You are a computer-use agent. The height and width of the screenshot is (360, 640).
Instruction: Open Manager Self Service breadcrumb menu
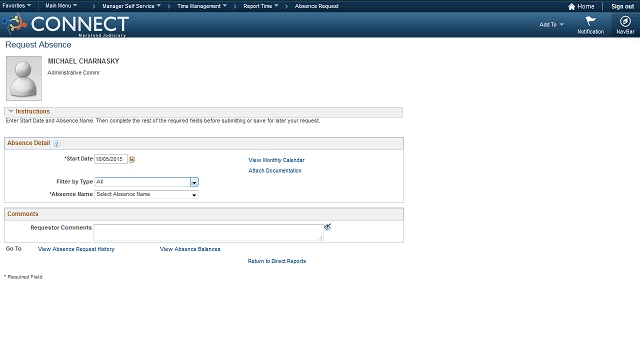point(131,6)
